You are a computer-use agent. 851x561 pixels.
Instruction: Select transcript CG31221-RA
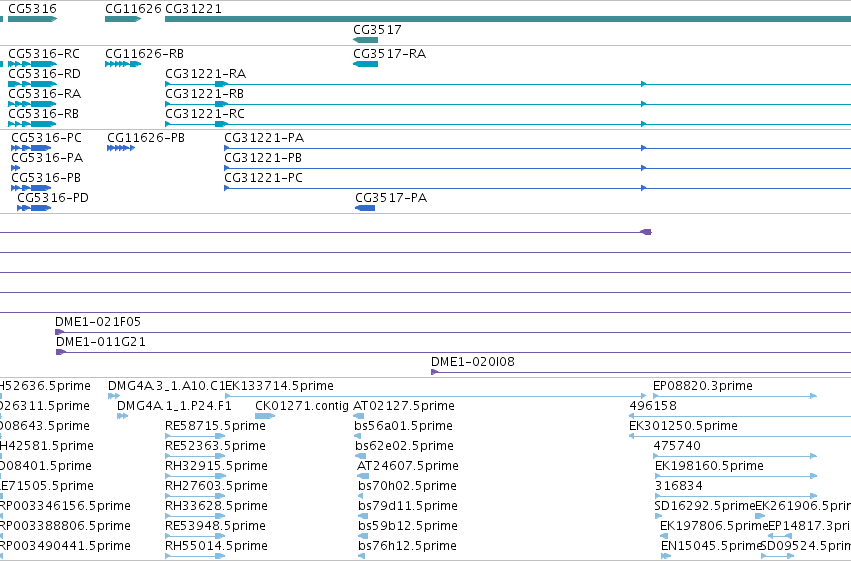(206, 74)
